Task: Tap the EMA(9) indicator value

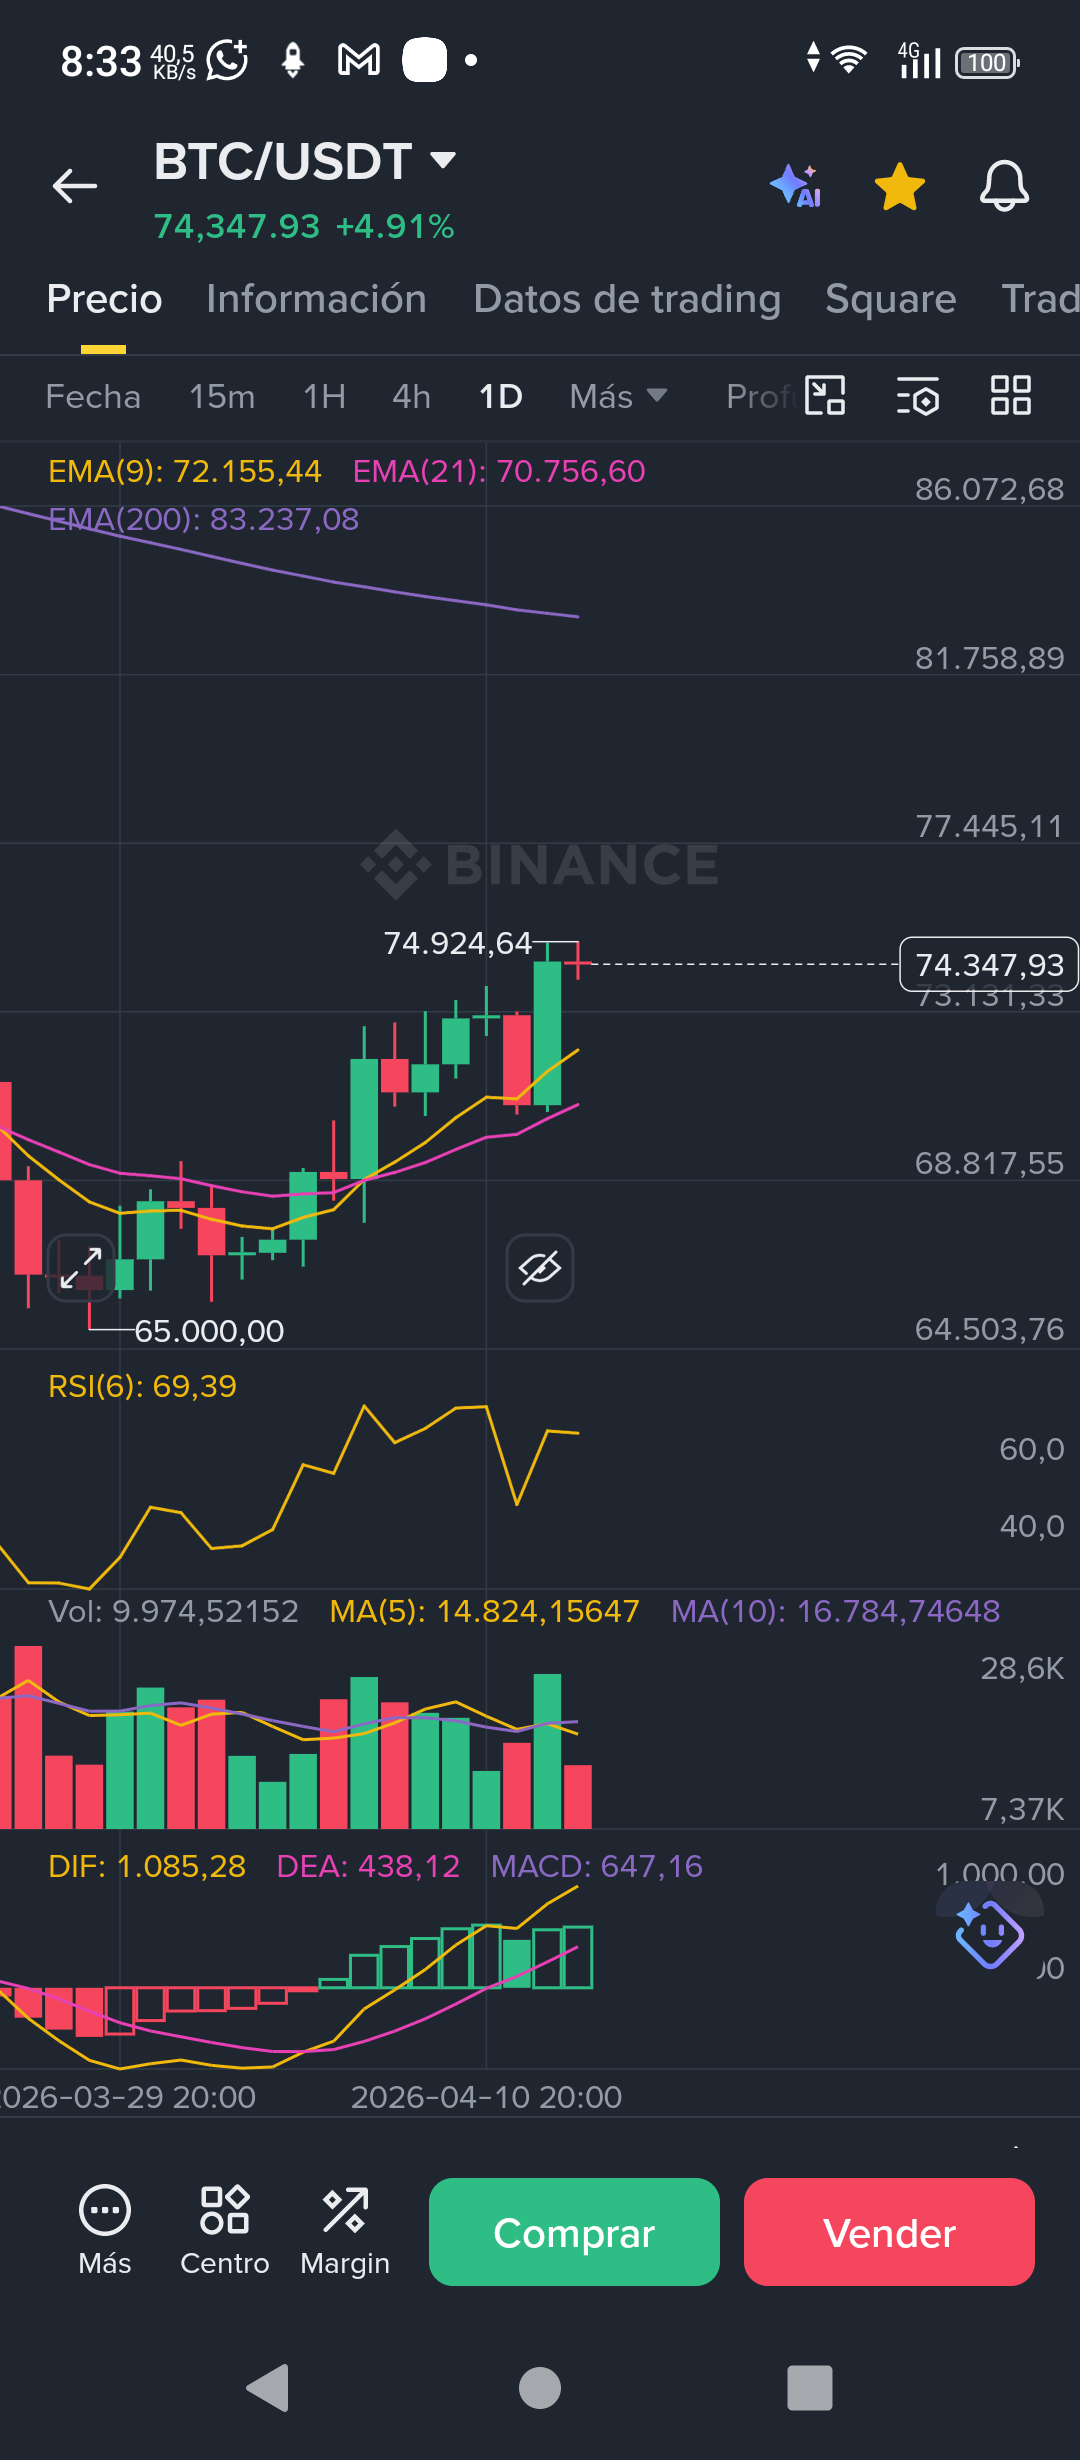Action: coord(185,471)
